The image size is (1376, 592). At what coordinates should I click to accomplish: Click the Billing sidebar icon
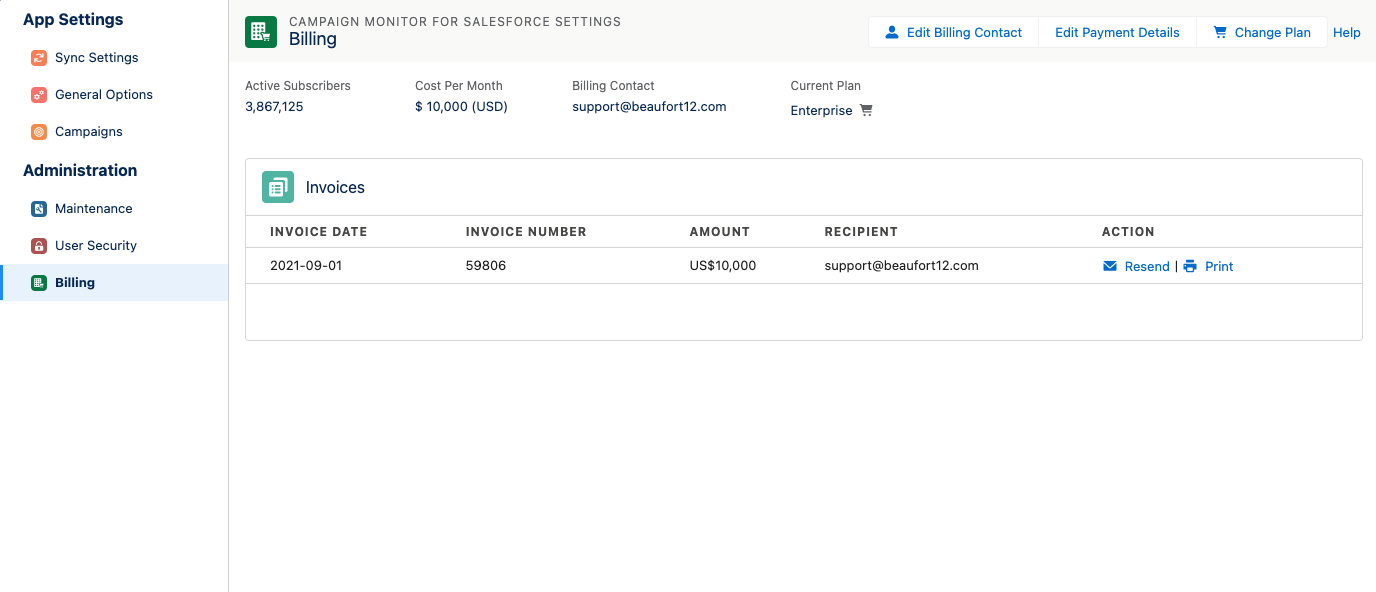point(39,283)
